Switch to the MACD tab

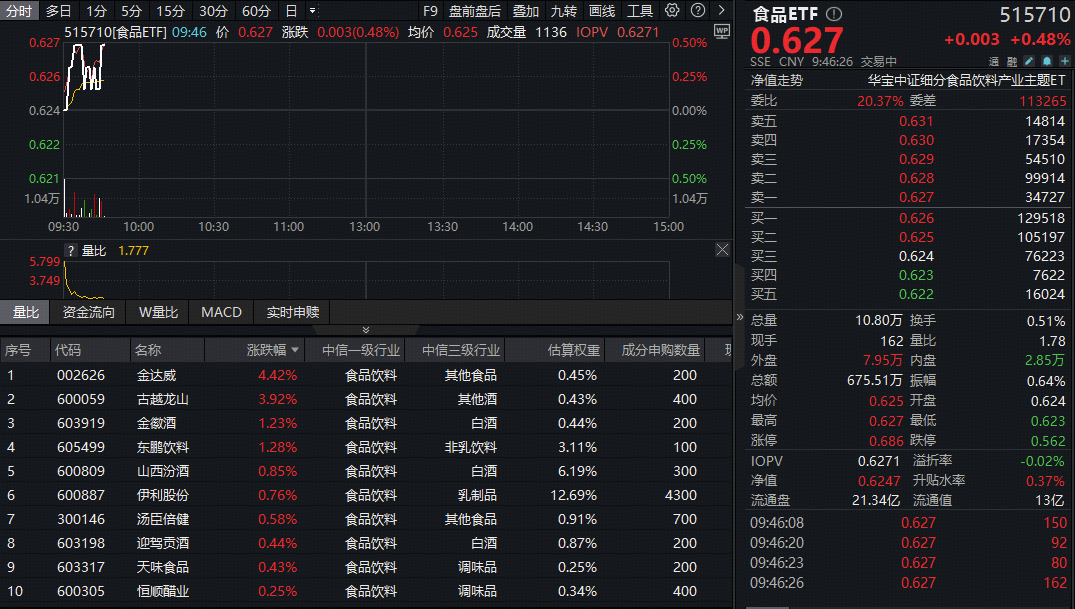[x=220, y=312]
